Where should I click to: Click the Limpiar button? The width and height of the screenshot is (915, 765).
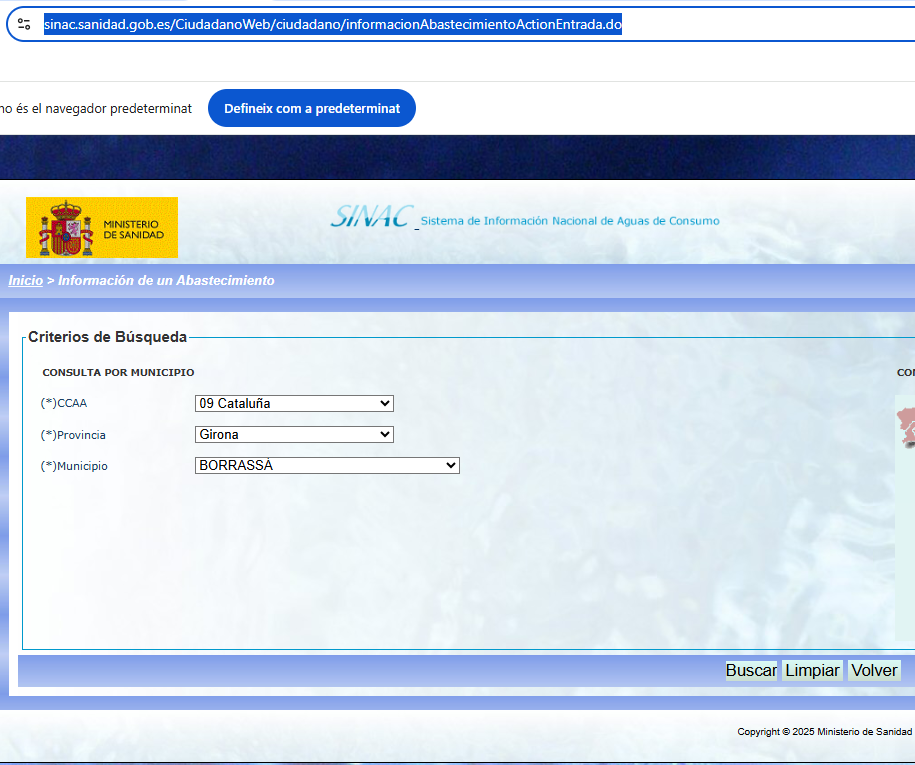tap(812, 670)
